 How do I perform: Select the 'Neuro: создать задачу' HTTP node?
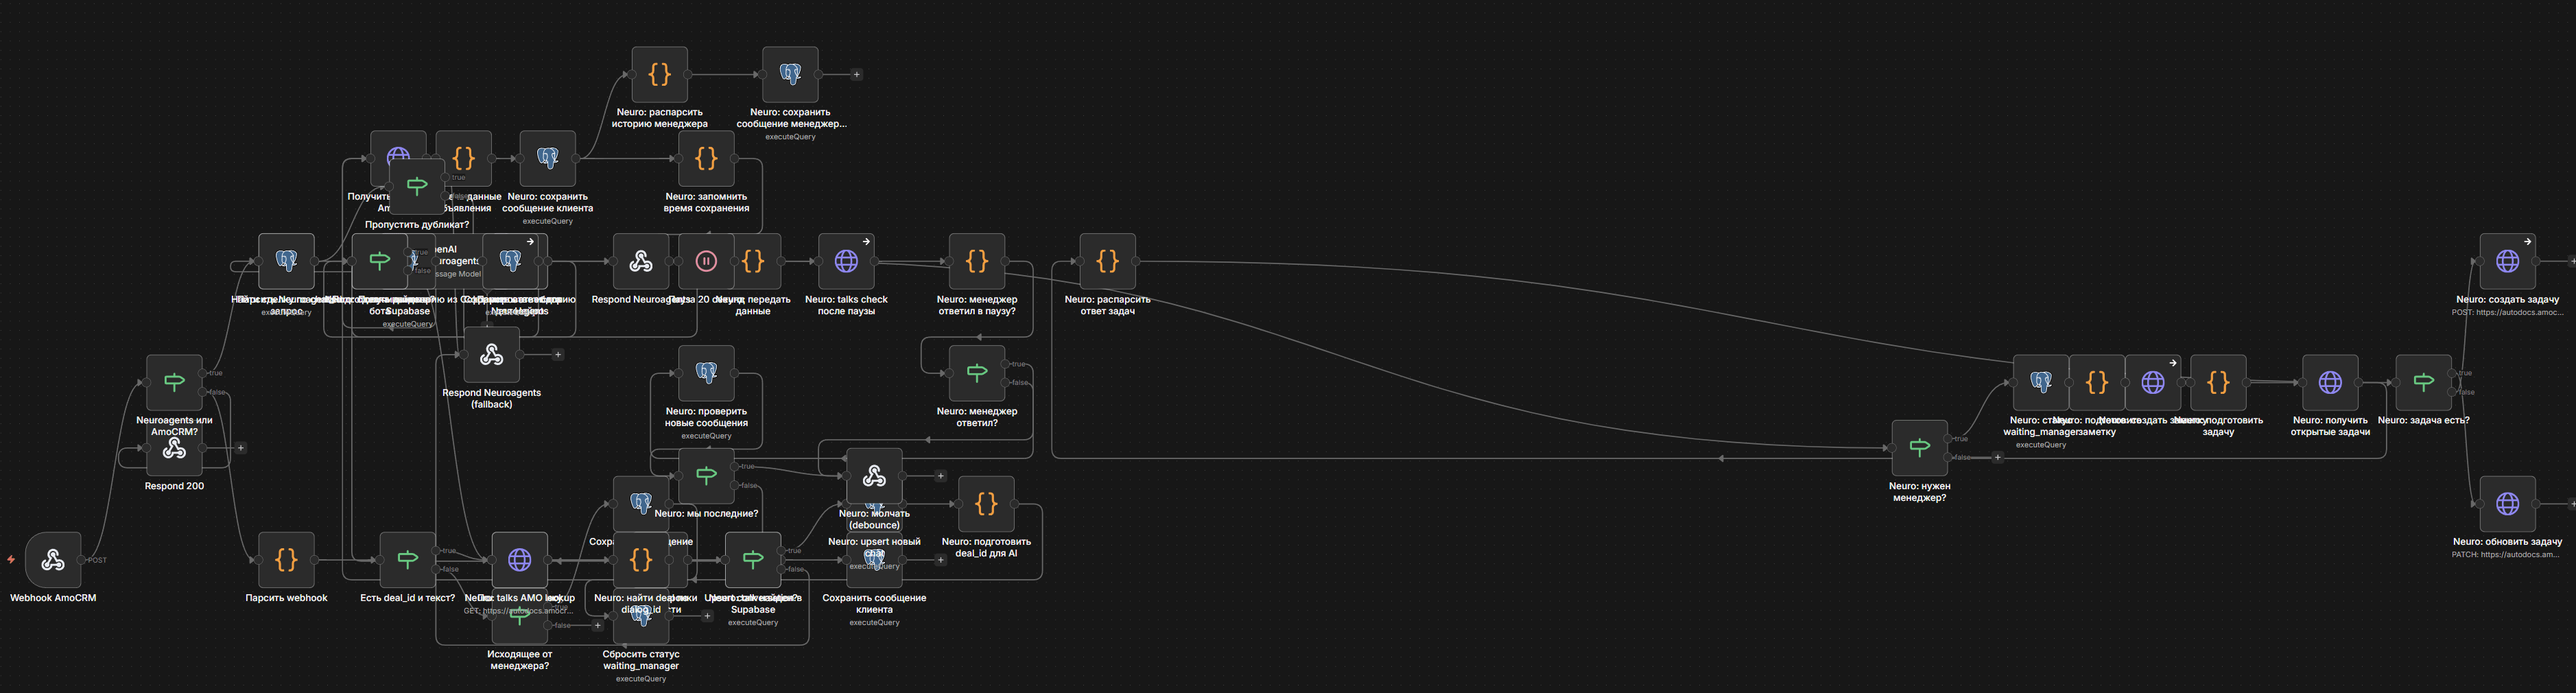click(2507, 261)
